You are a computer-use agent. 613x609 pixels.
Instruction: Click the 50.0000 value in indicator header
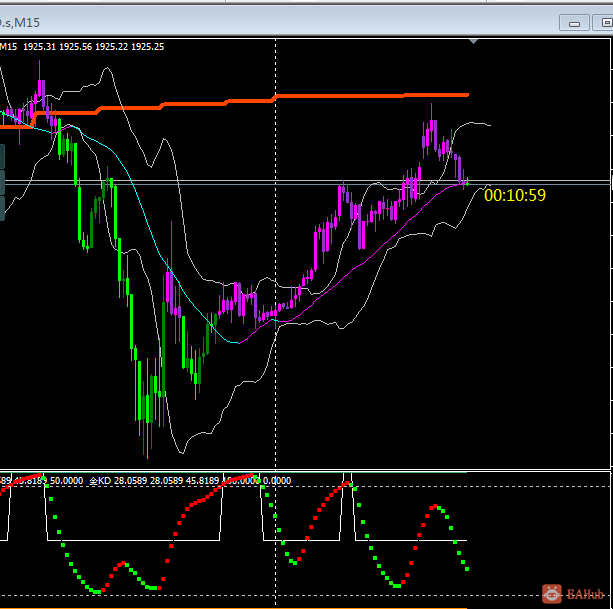pos(66,480)
